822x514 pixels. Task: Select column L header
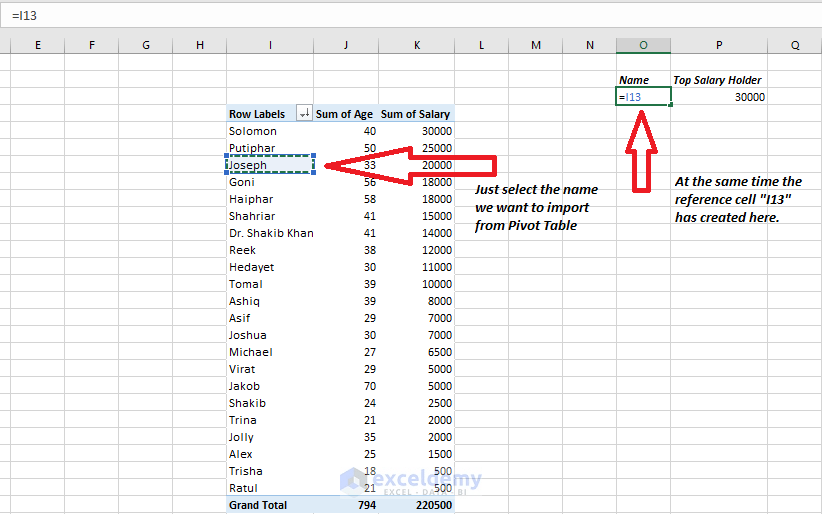[481, 45]
